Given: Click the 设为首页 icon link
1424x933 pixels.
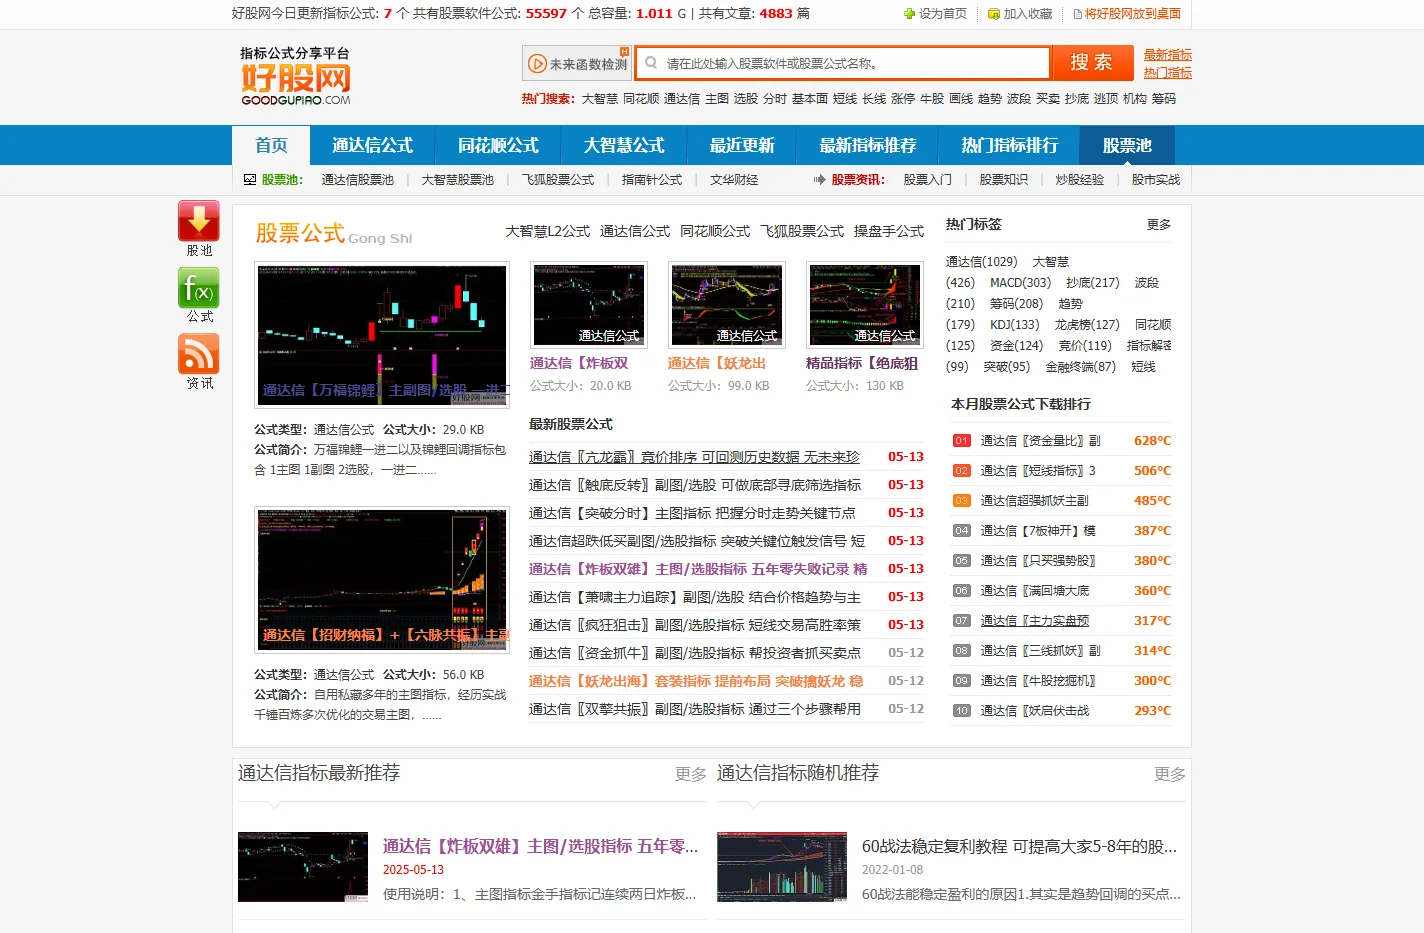Looking at the screenshot, I should pyautogui.click(x=935, y=14).
